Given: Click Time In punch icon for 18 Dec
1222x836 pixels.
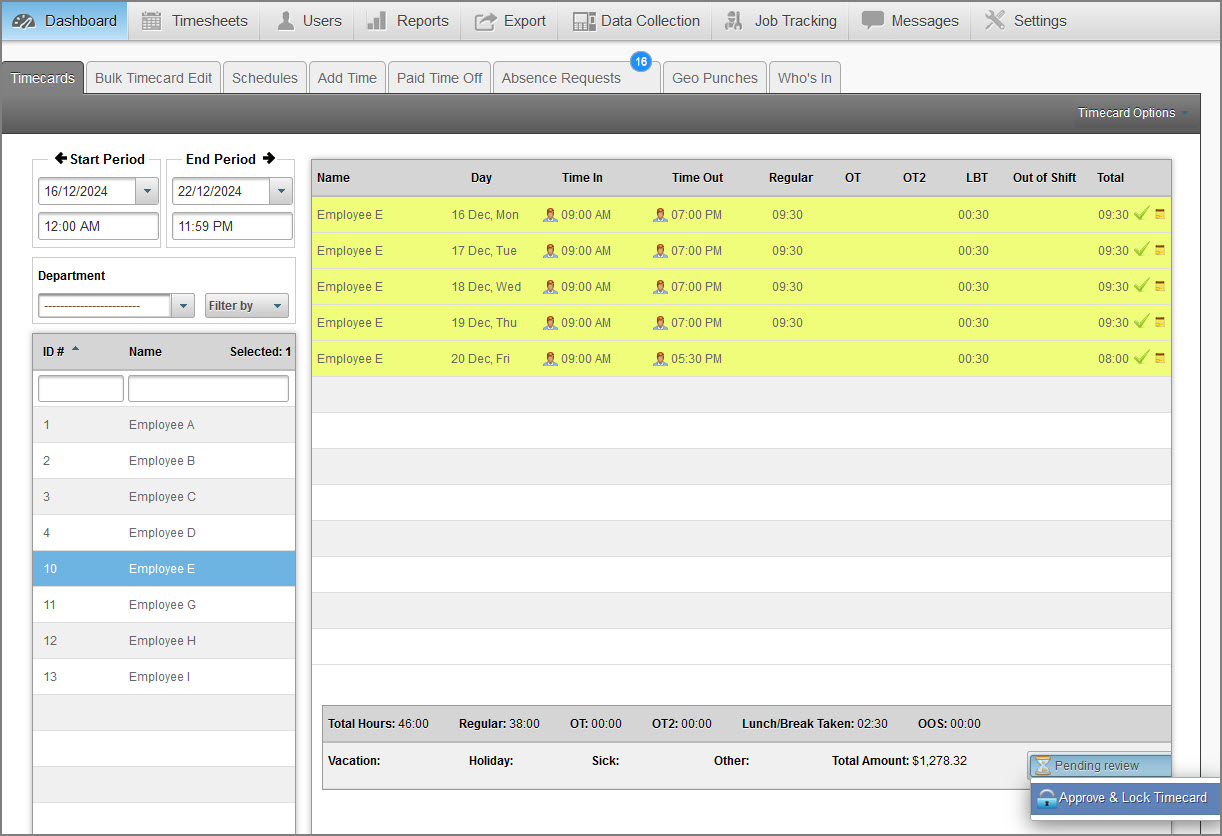Looking at the screenshot, I should pyautogui.click(x=550, y=287).
